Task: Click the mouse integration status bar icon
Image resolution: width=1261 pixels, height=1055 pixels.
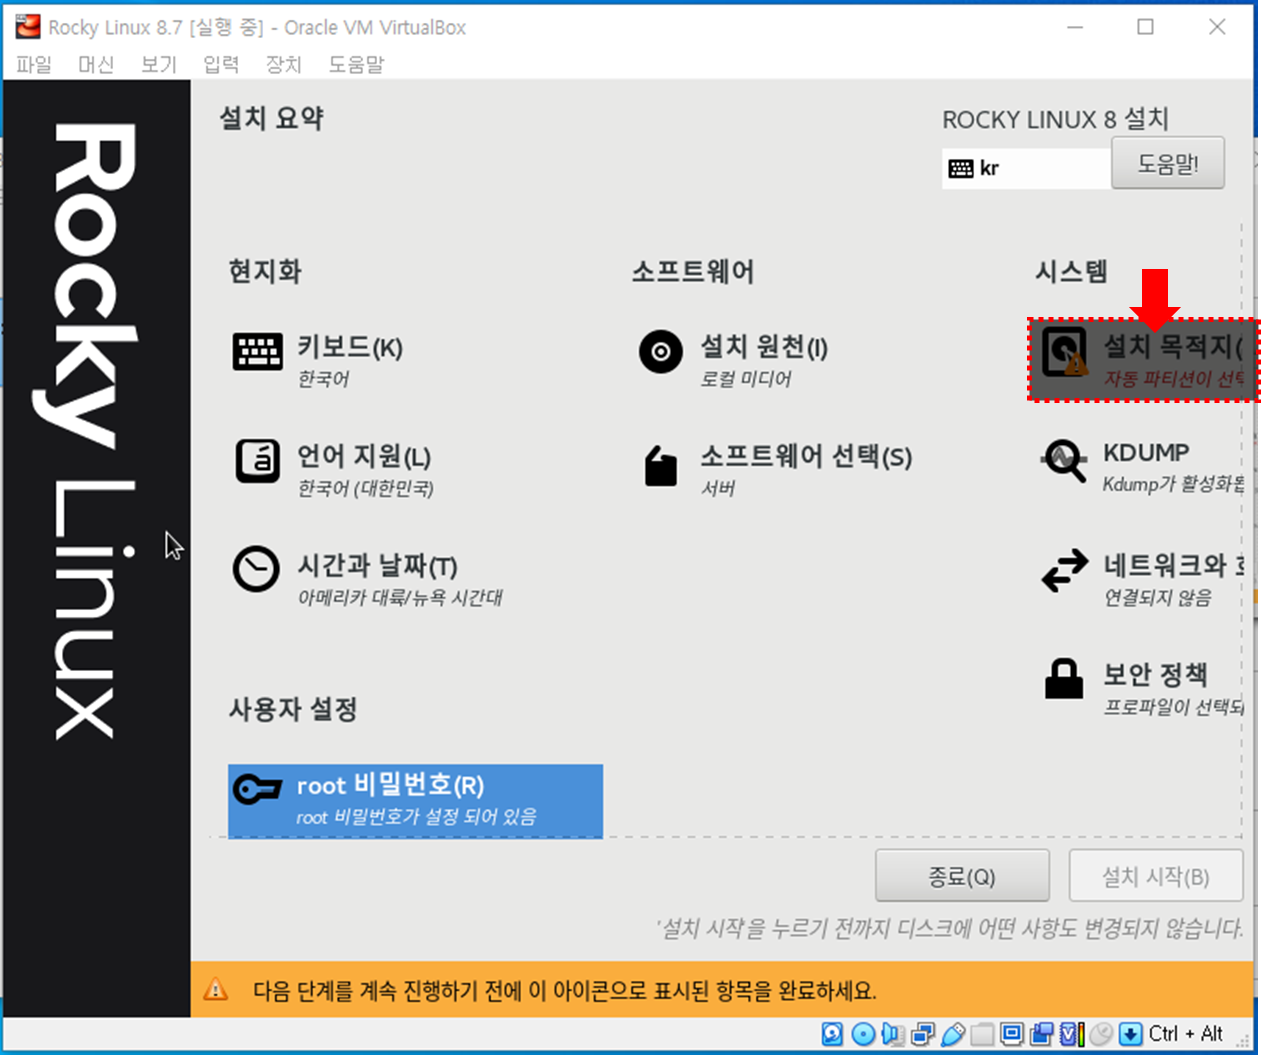Action: point(1101,1034)
